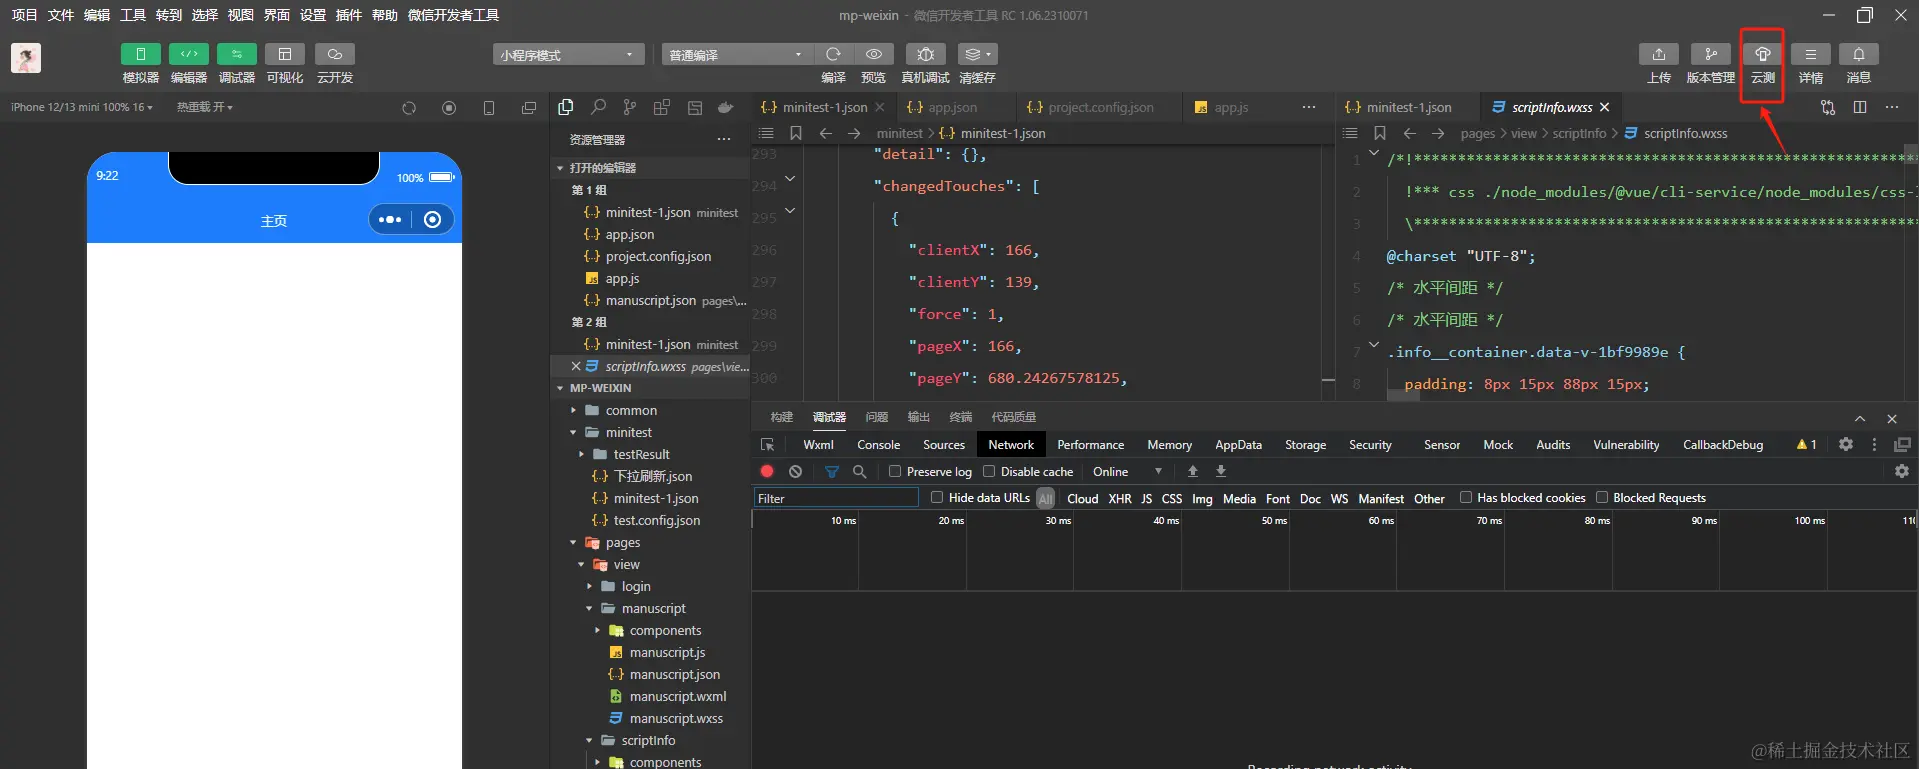Toggle the editor (编辑器) panel button

point(188,54)
